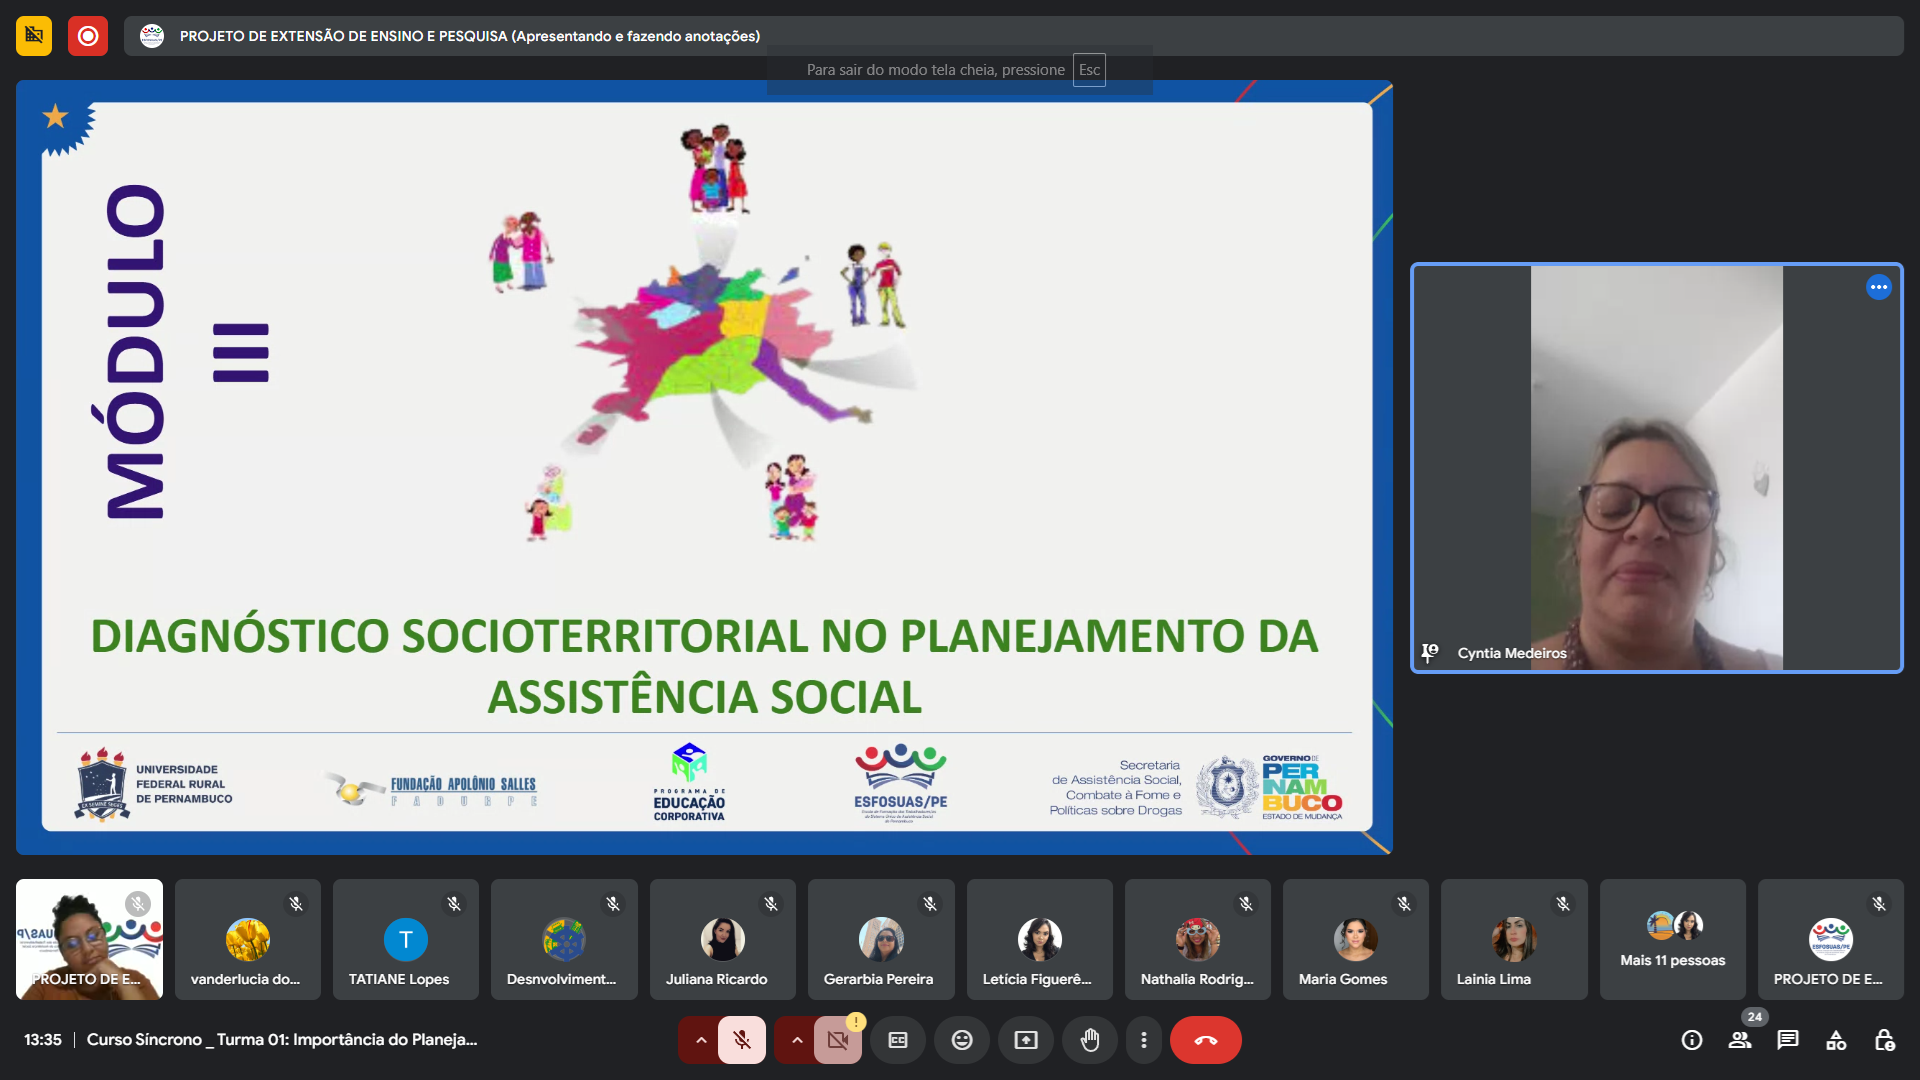Turn on the camera
The width and height of the screenshot is (1920, 1080).
pyautogui.click(x=837, y=1040)
